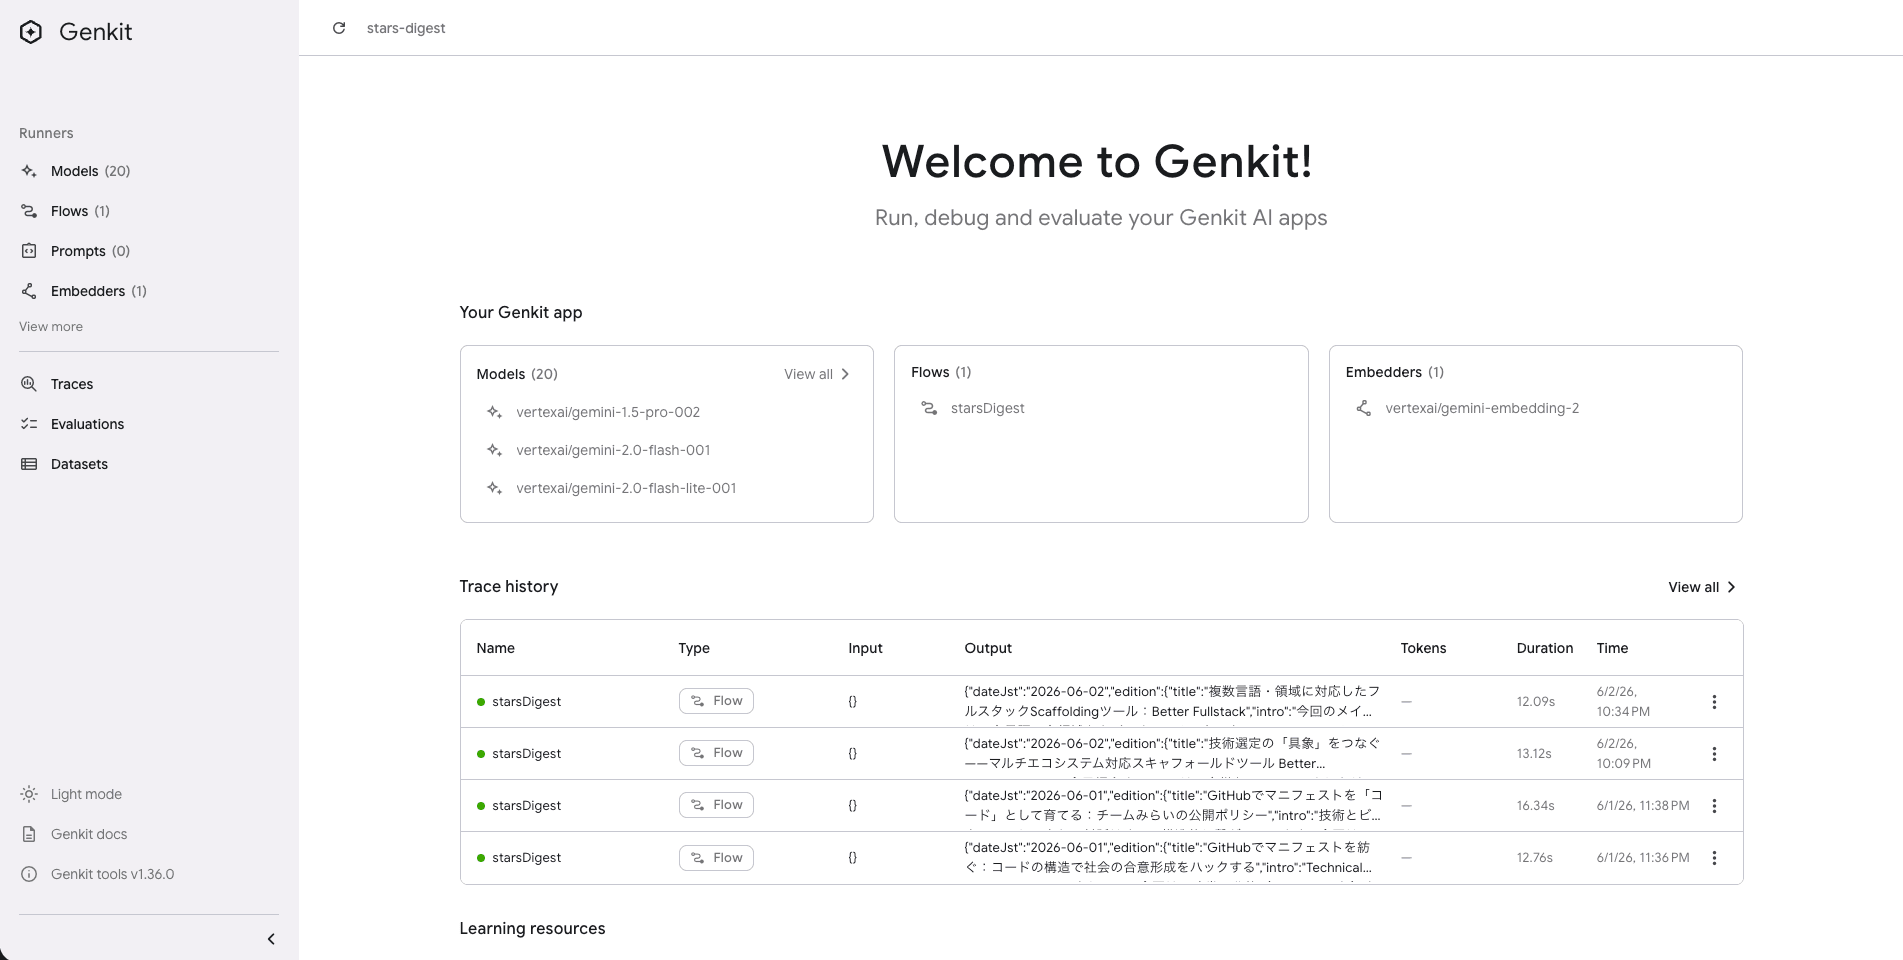Select vertexai/gemini-1.5-pro-002 model
Image resolution: width=1903 pixels, height=960 pixels.
pos(608,412)
